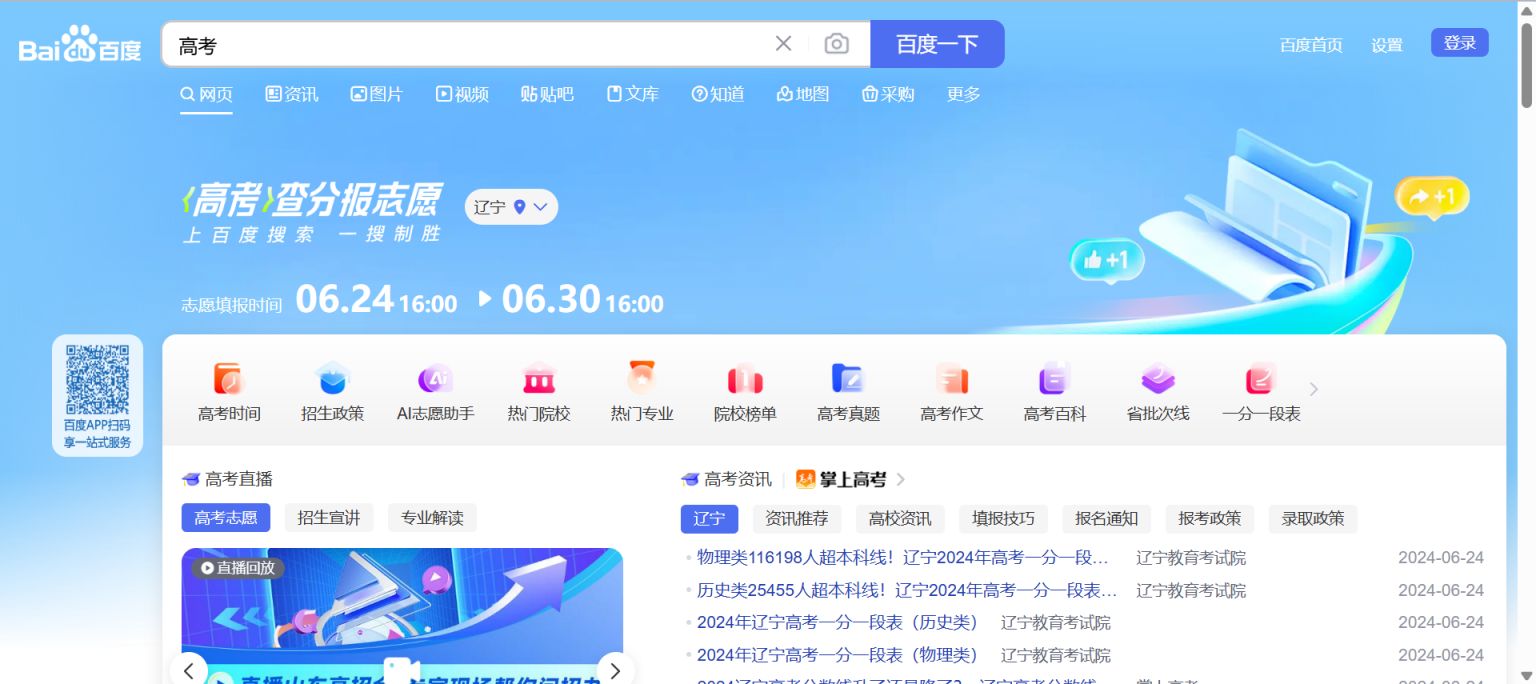The height and width of the screenshot is (684, 1536).
Task: Switch to the 资讯 tab
Action: tap(292, 94)
